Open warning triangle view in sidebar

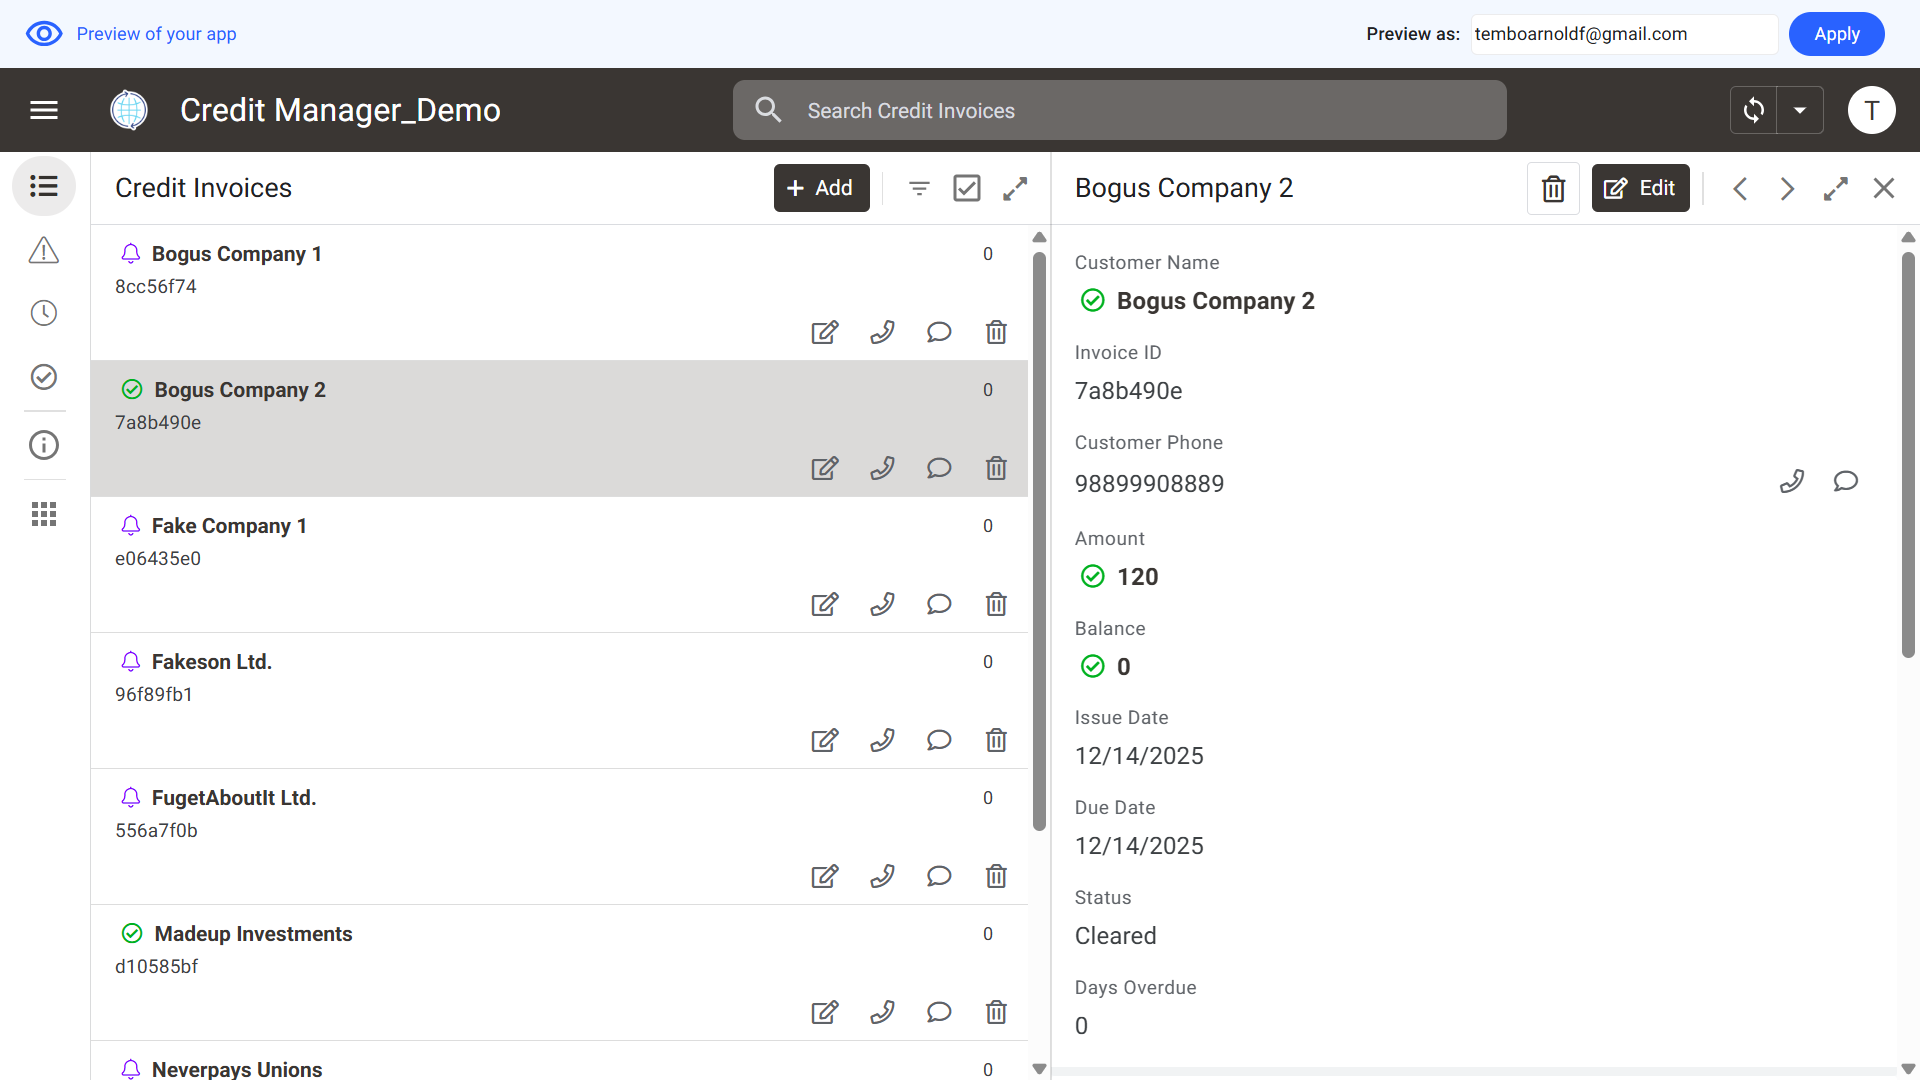[x=44, y=250]
